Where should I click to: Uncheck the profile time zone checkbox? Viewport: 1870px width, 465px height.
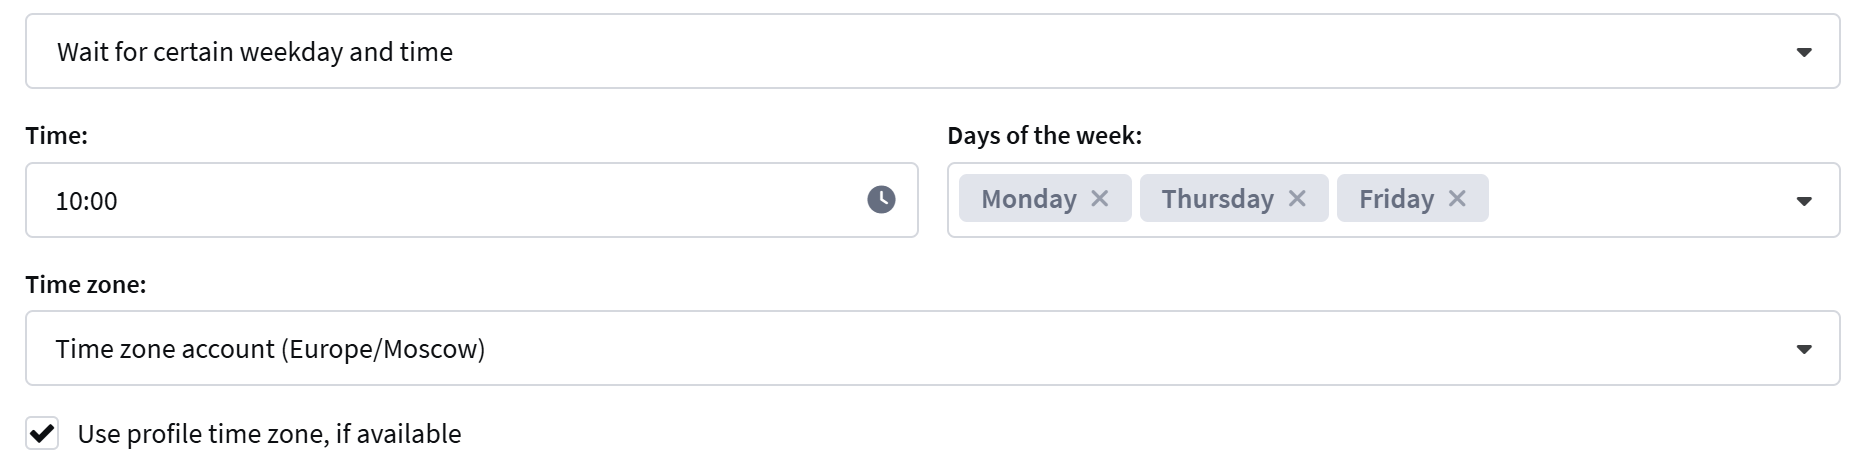point(42,434)
